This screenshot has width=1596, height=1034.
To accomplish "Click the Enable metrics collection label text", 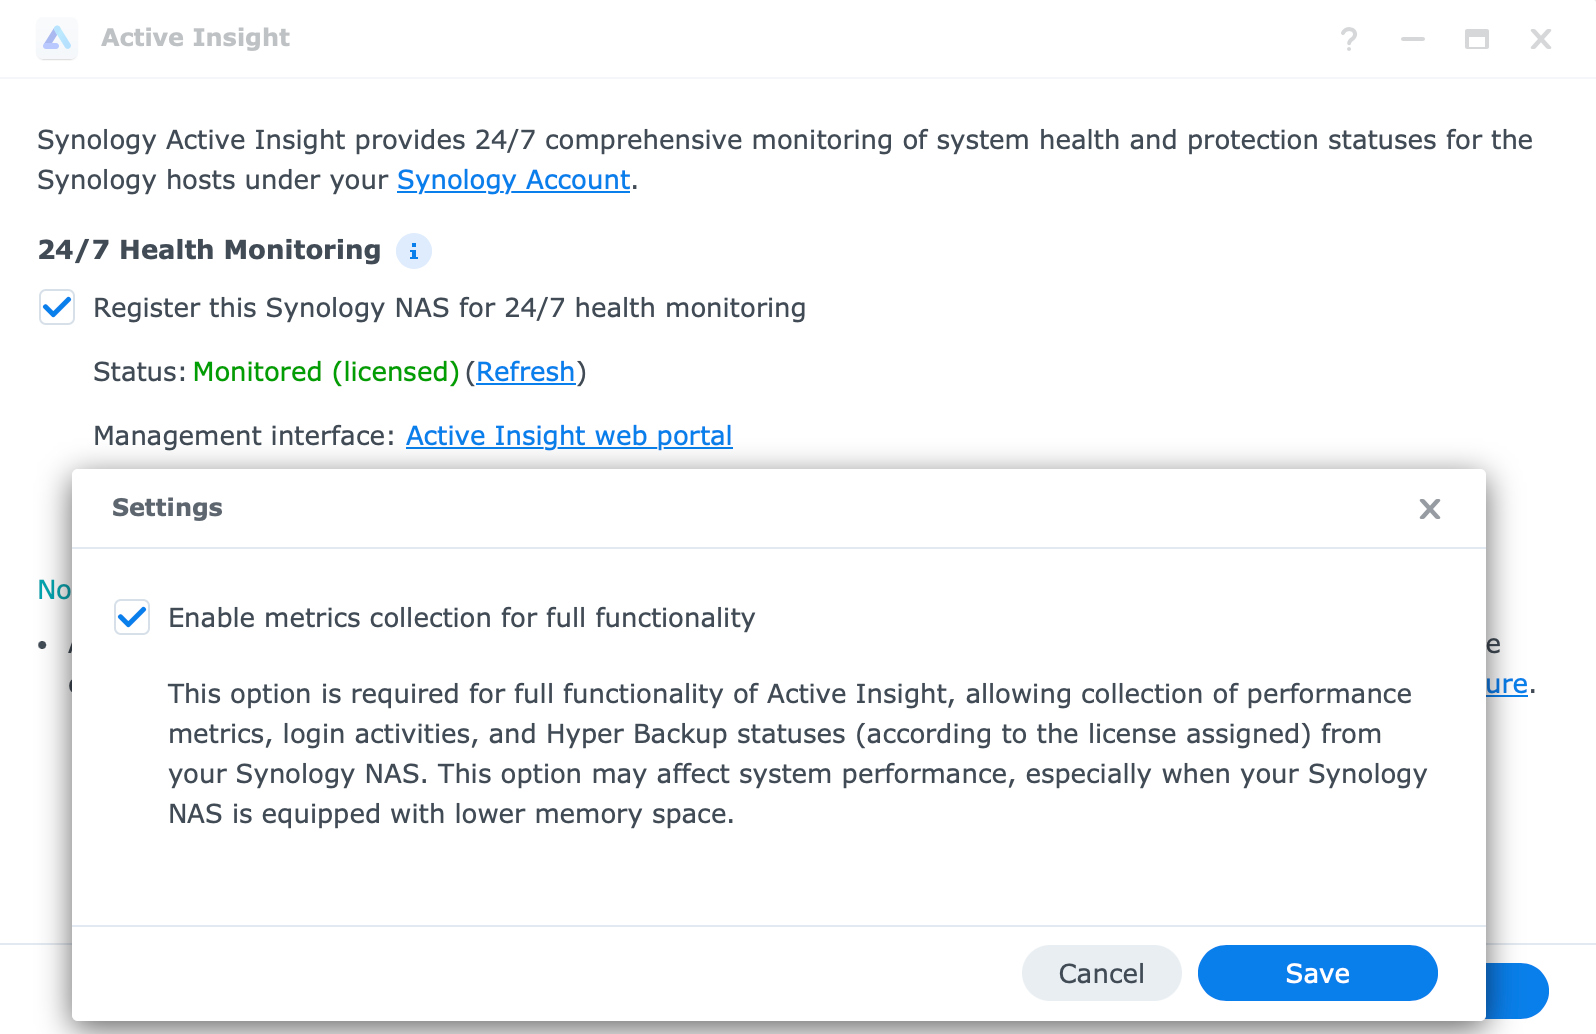I will point(462,618).
